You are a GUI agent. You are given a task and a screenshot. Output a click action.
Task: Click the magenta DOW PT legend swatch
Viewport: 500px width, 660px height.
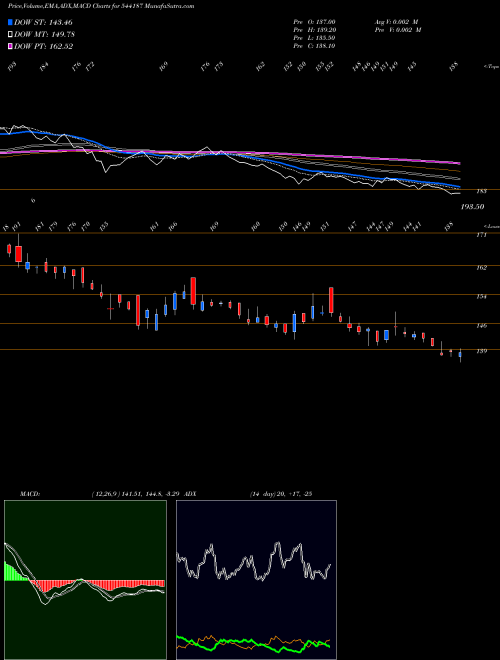pyautogui.click(x=10, y=47)
